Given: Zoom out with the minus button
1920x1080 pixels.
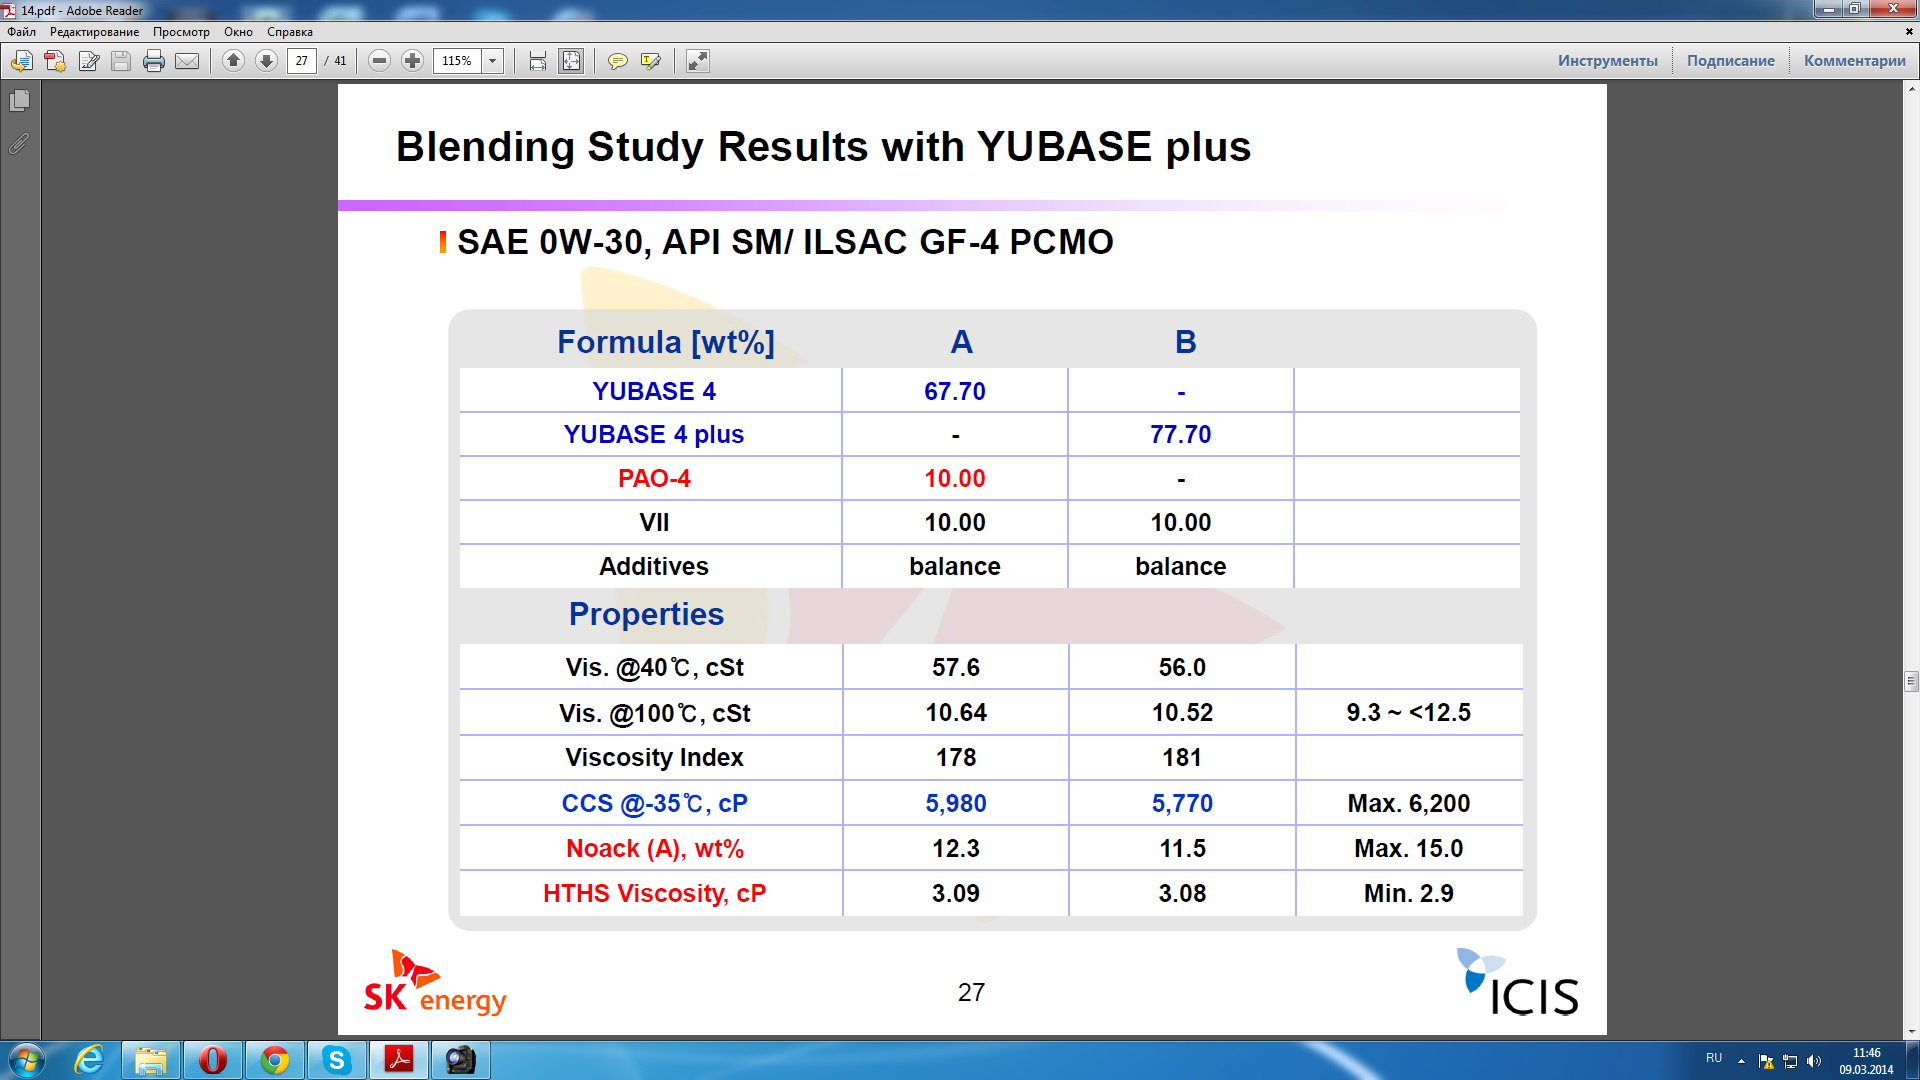Looking at the screenshot, I should tap(379, 61).
